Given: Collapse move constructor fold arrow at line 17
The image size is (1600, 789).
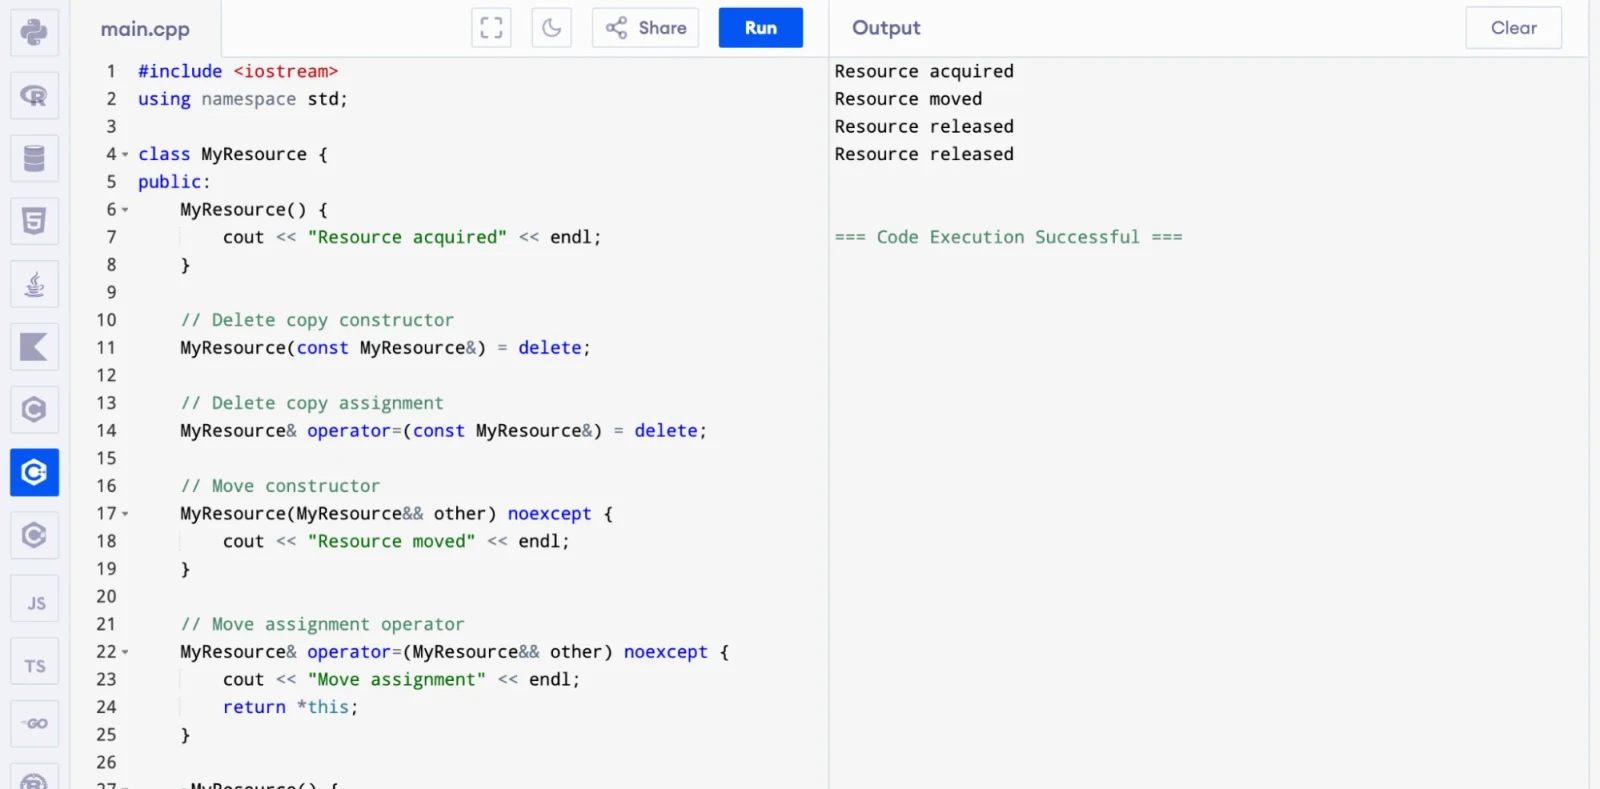Looking at the screenshot, I should point(125,513).
